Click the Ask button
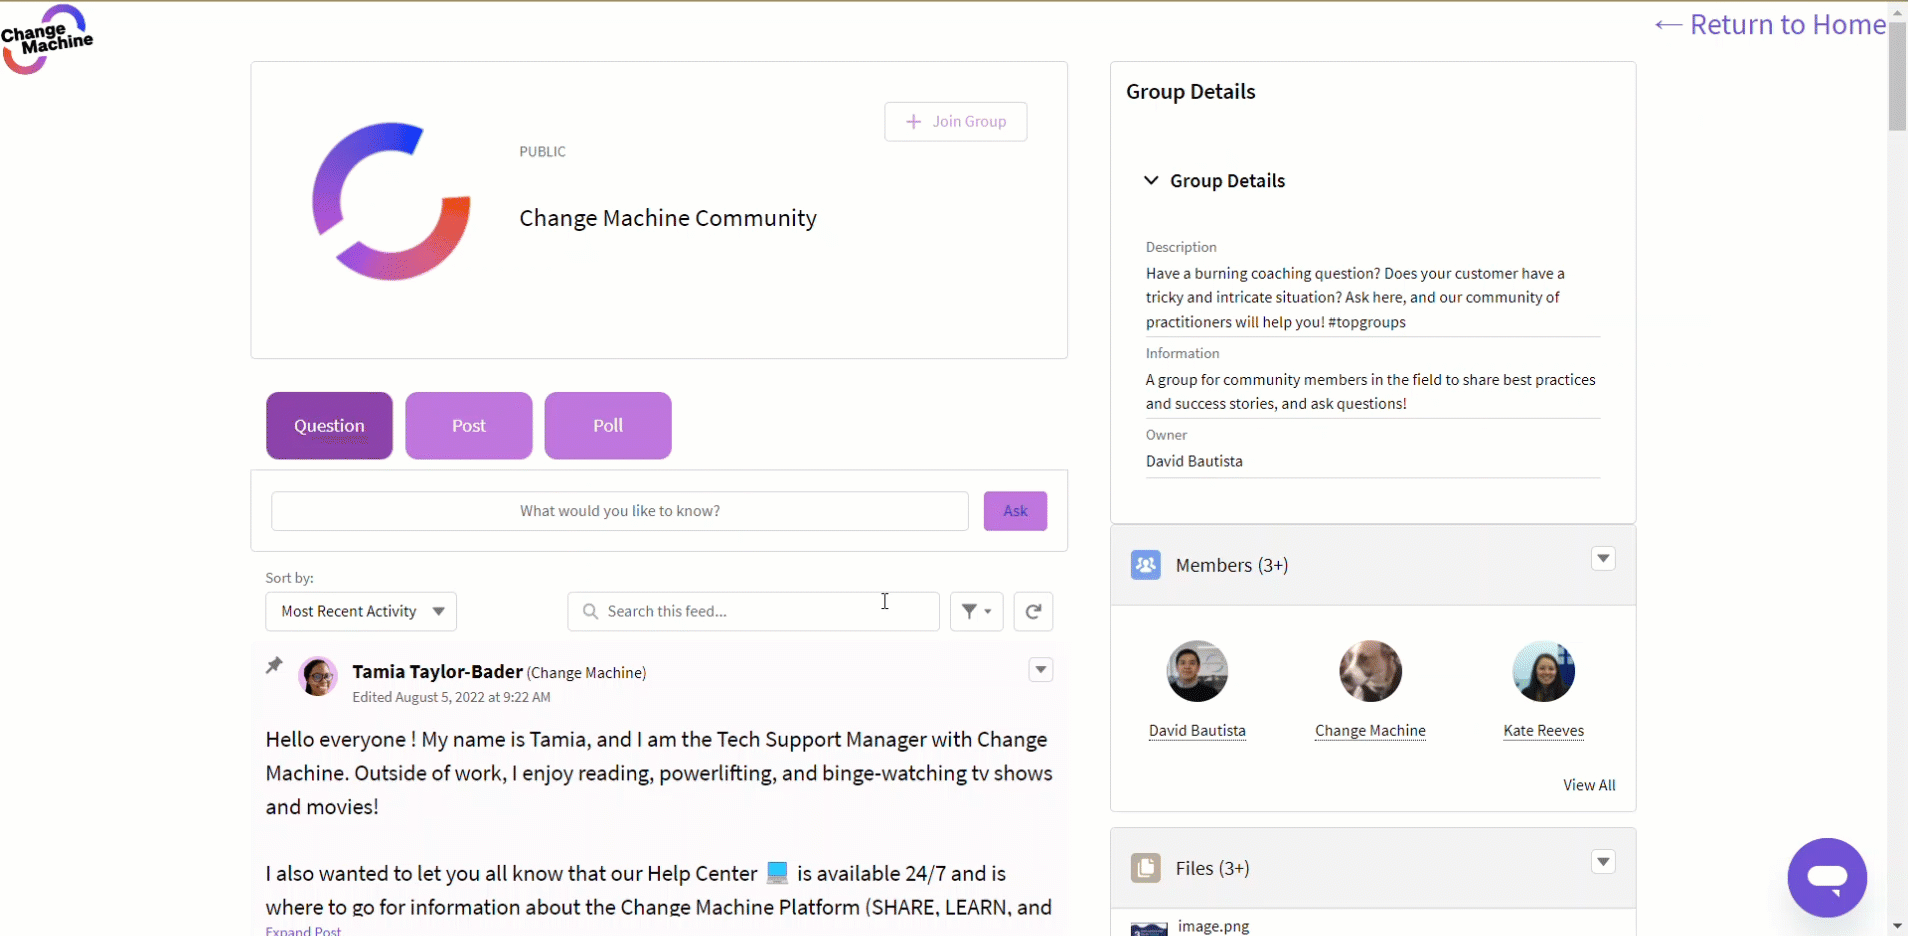 pos(1015,511)
